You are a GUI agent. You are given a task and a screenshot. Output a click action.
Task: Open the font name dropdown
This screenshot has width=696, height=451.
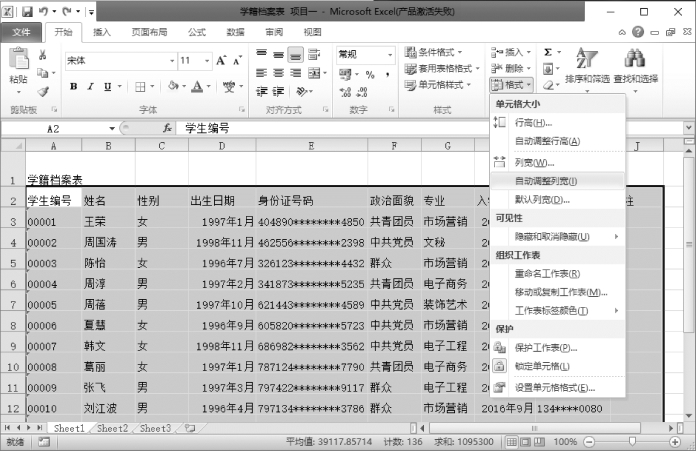click(170, 60)
